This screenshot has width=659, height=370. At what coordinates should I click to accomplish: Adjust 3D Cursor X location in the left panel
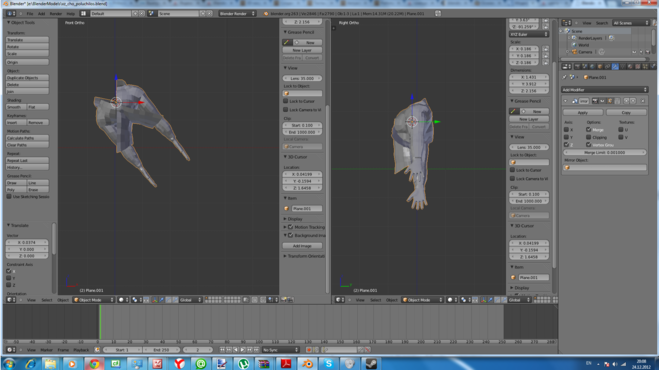click(x=303, y=174)
